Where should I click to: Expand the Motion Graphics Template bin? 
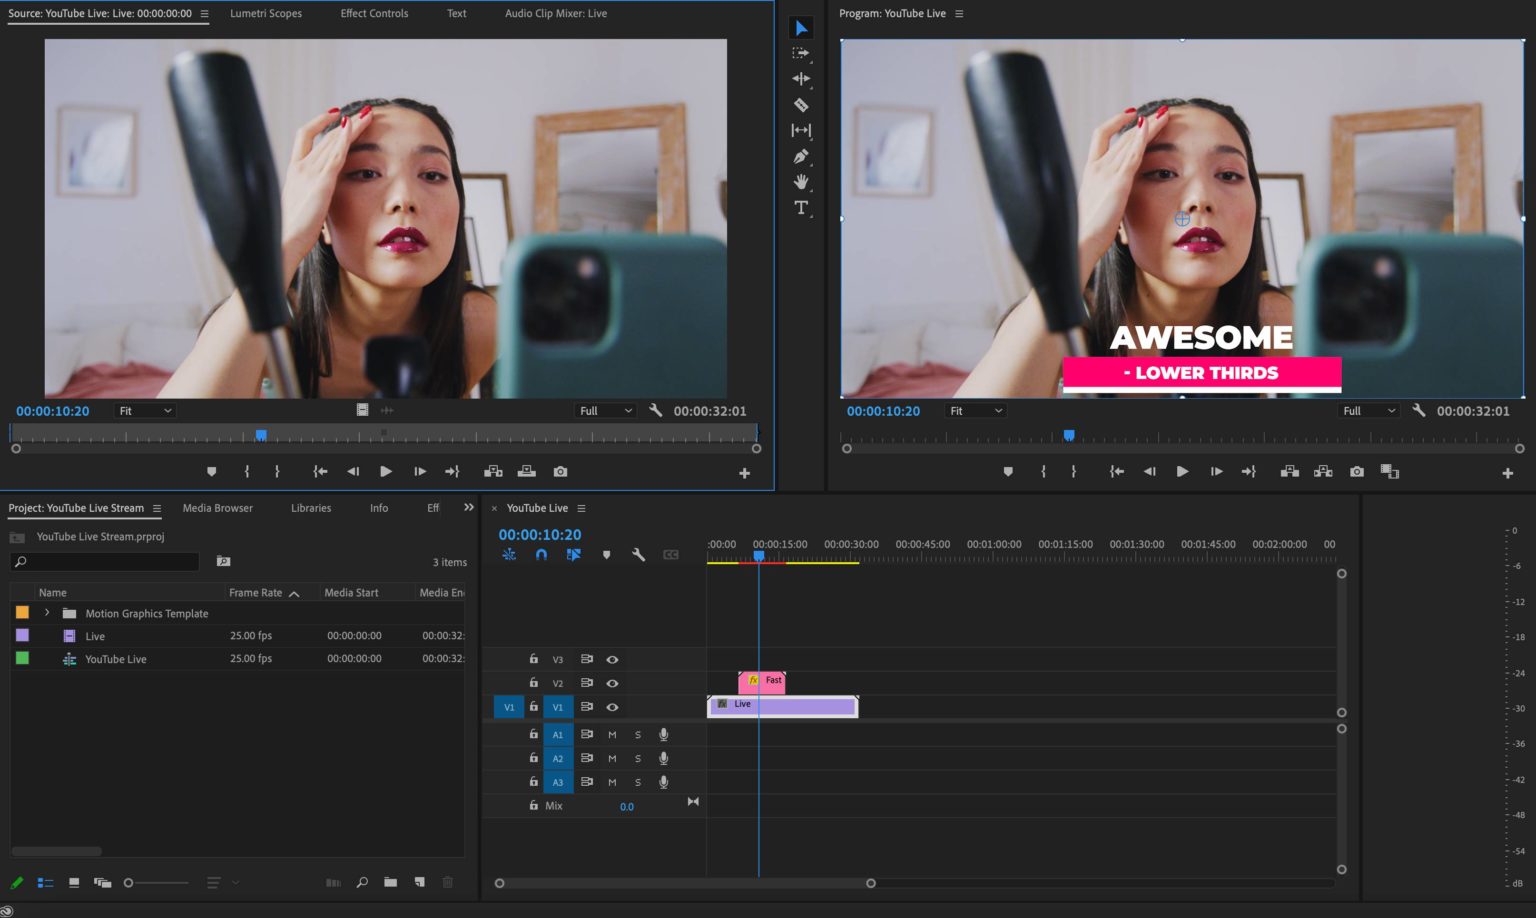pos(46,613)
